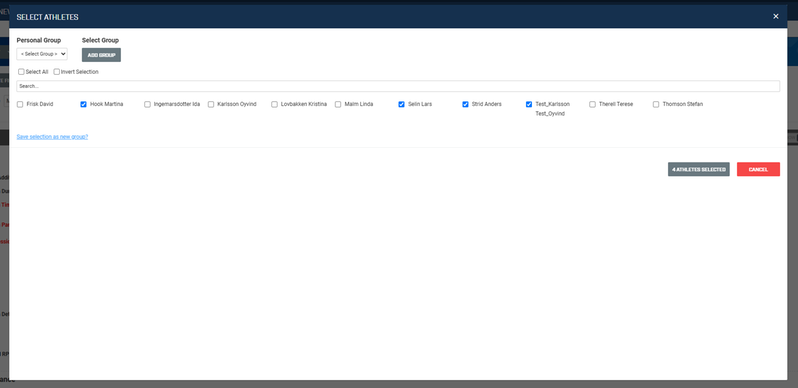Screen dimensions: 798x388
Task: Tick the Karlsson Oyvind checkbox
Action: tap(211, 104)
